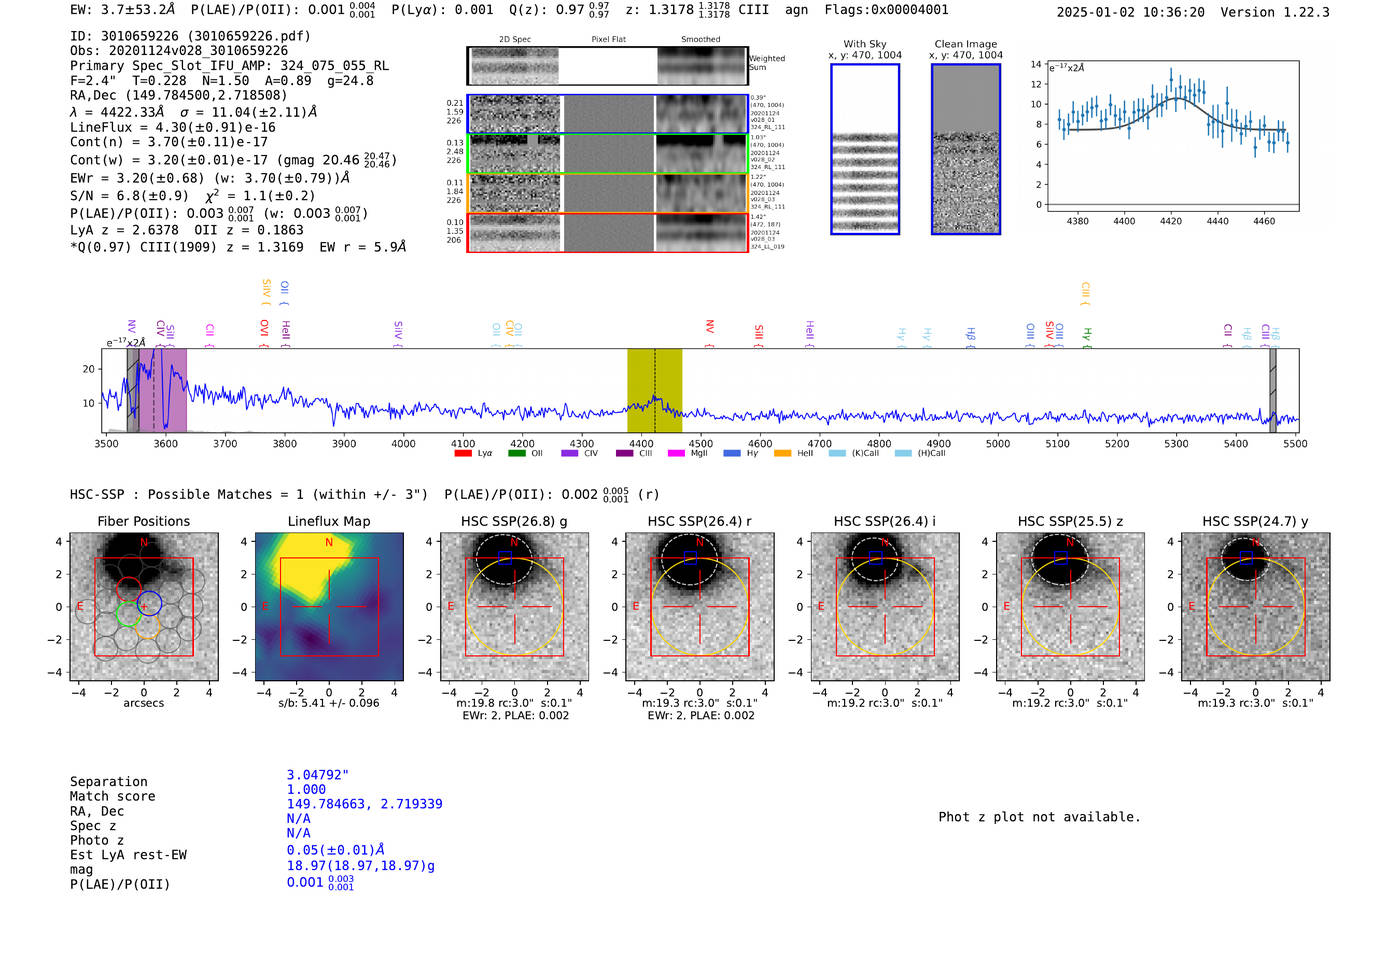Click the (K)CaII legend swatch
This screenshot has width=1400, height=953.
(837, 453)
